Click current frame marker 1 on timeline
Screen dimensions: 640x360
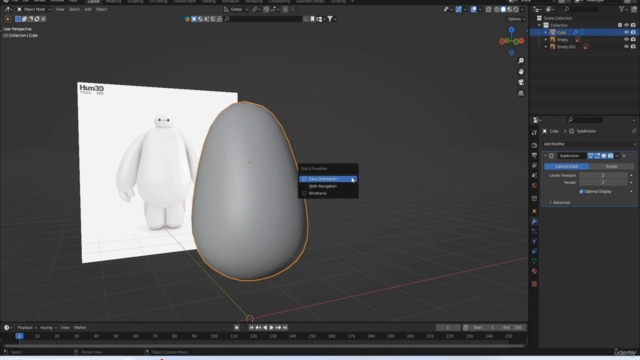[x=19, y=336]
